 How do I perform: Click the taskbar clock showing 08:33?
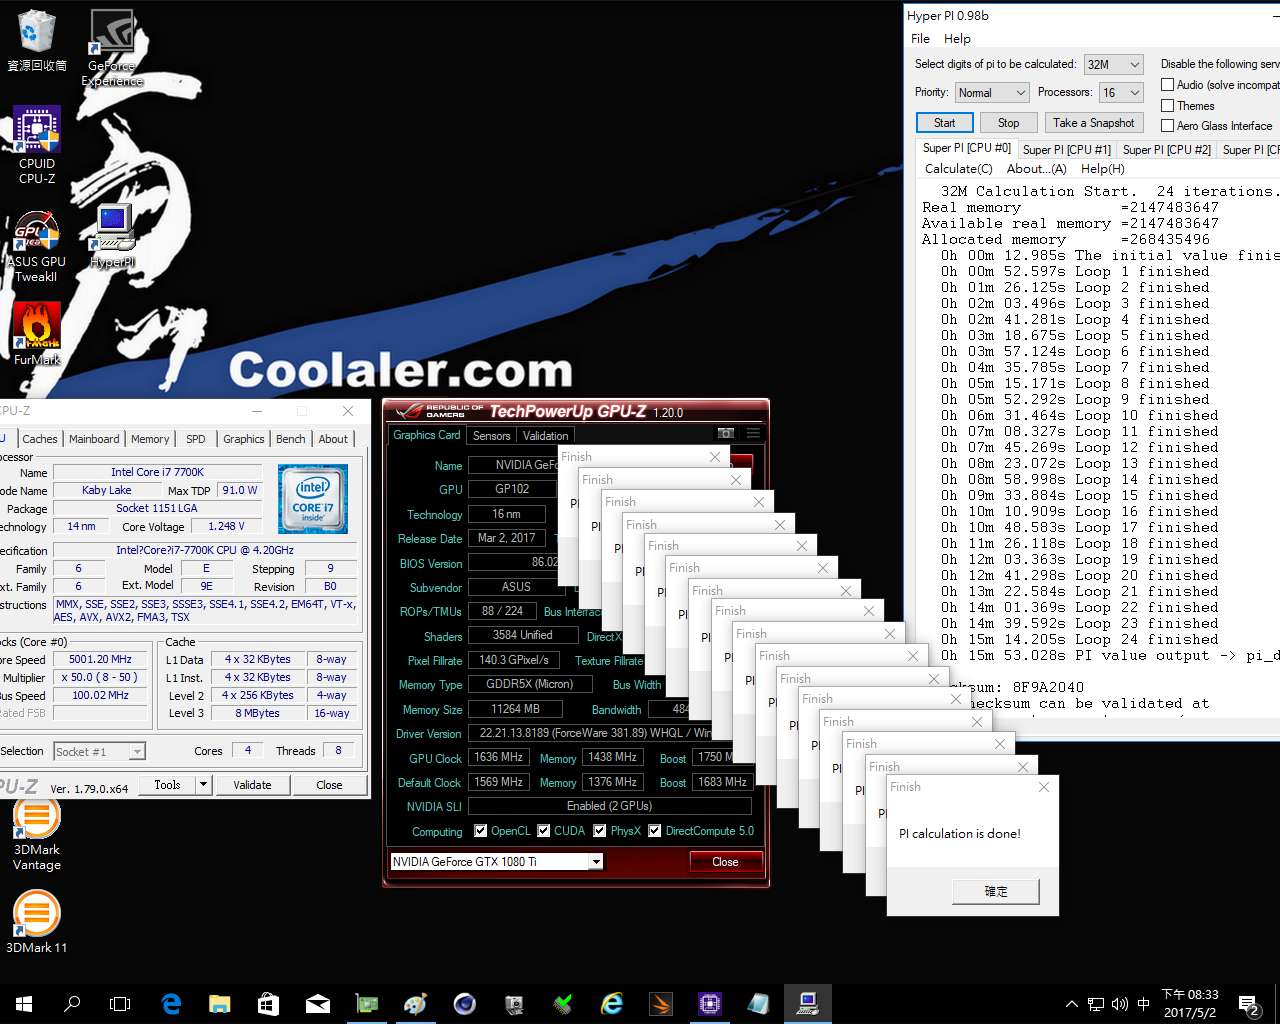pyautogui.click(x=1190, y=1004)
